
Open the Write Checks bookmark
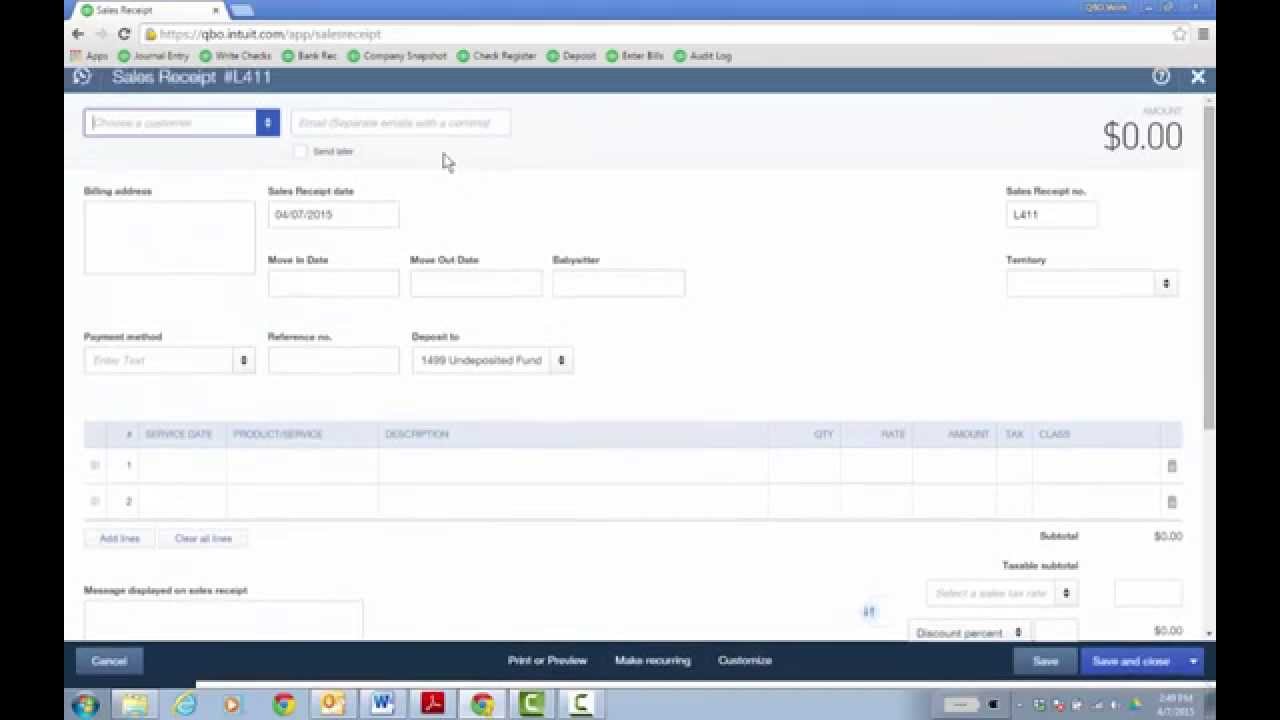[235, 56]
